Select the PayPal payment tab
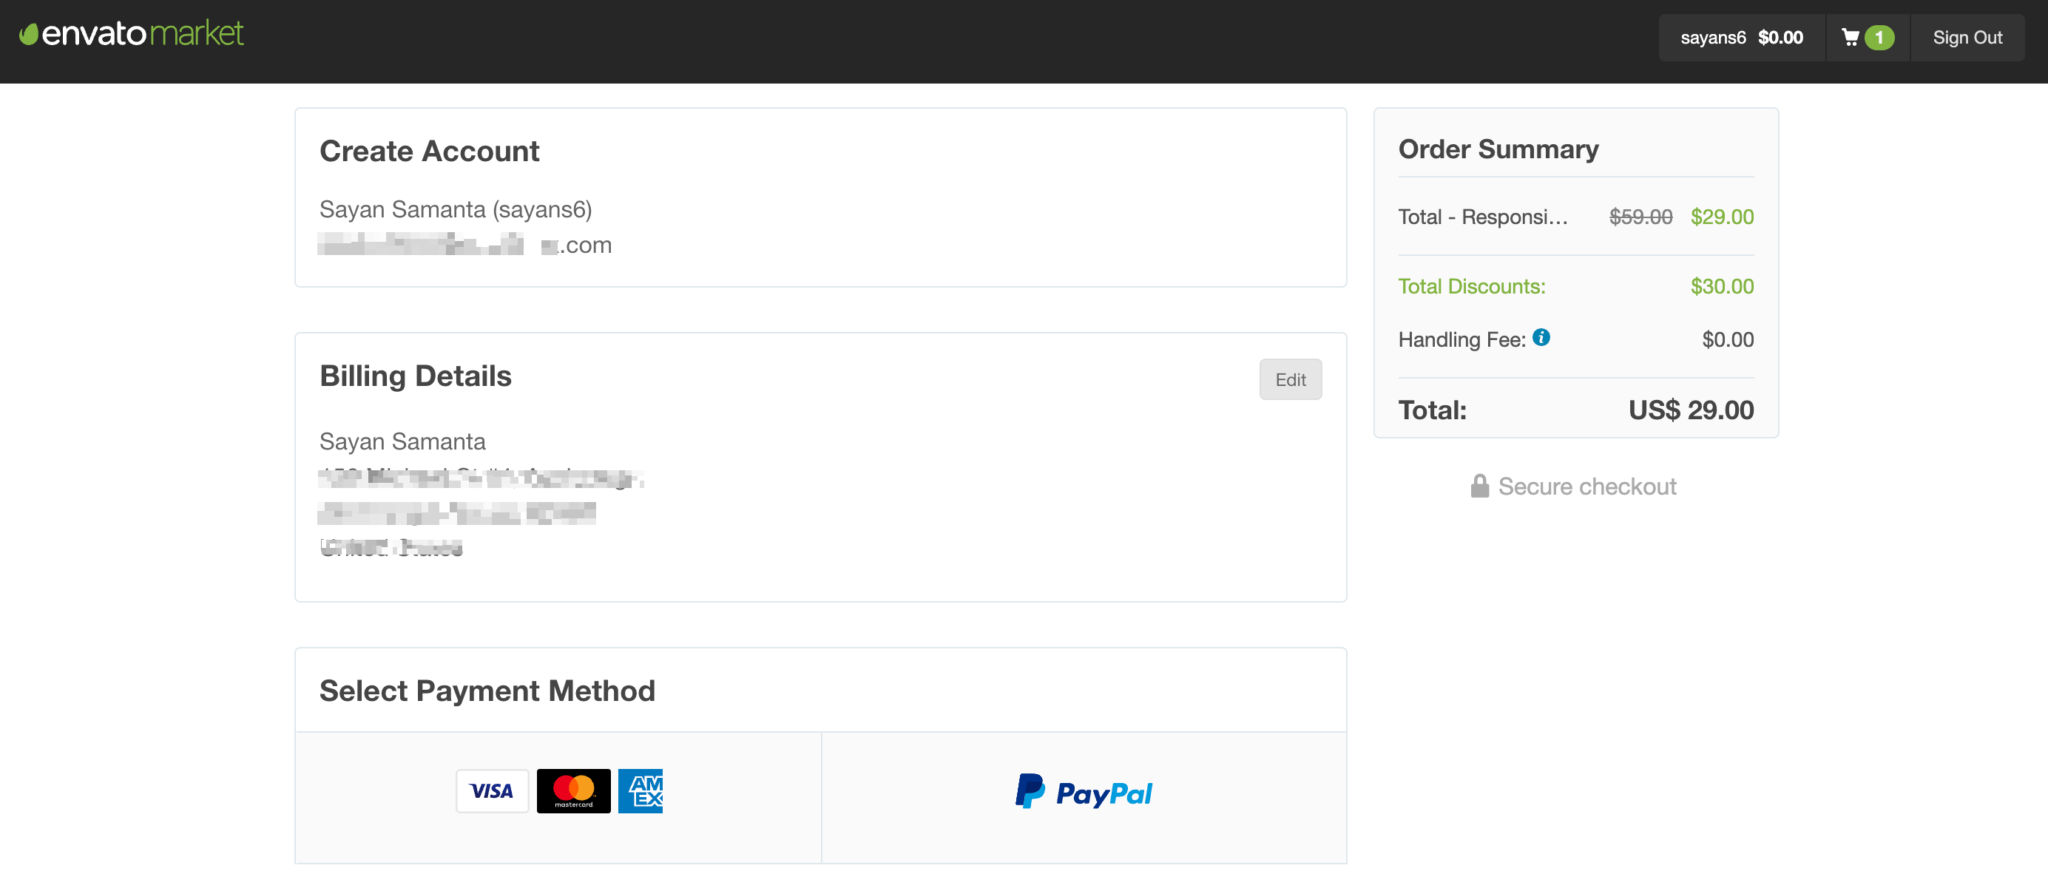This screenshot has height=871, width=2048. (1084, 797)
